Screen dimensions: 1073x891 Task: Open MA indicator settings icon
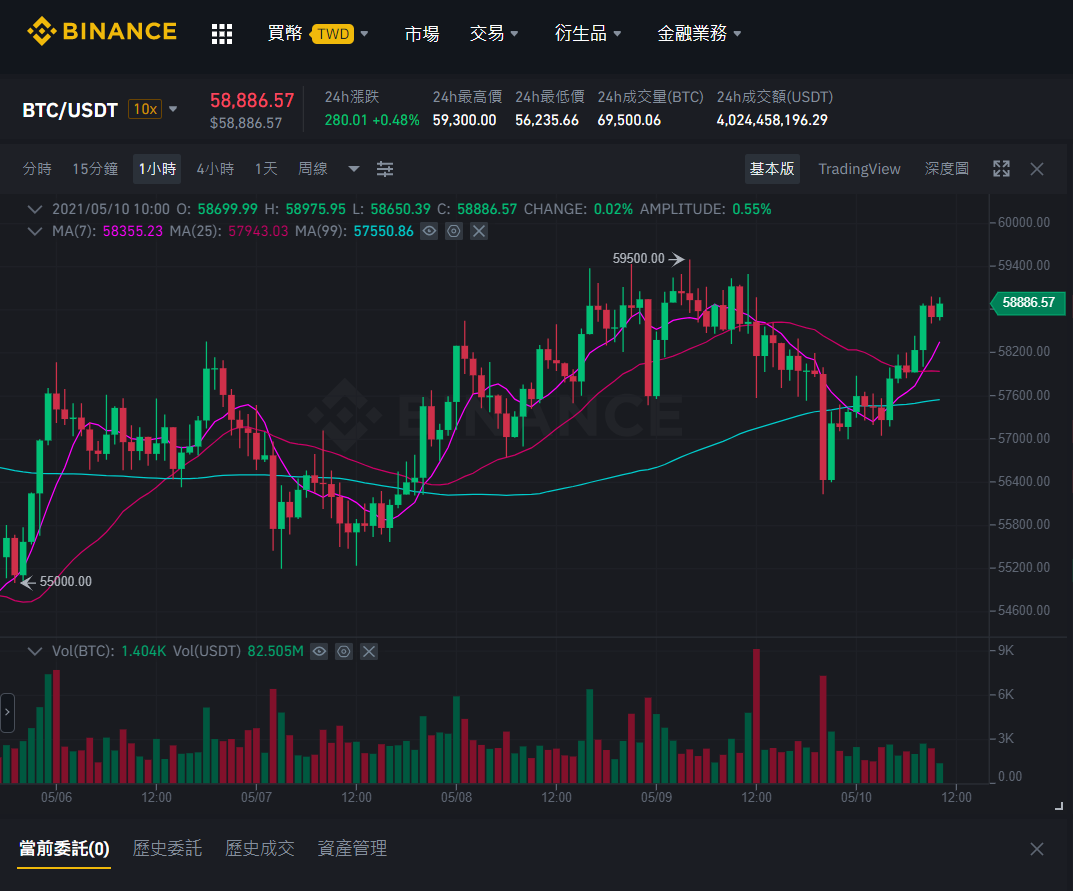coord(454,231)
